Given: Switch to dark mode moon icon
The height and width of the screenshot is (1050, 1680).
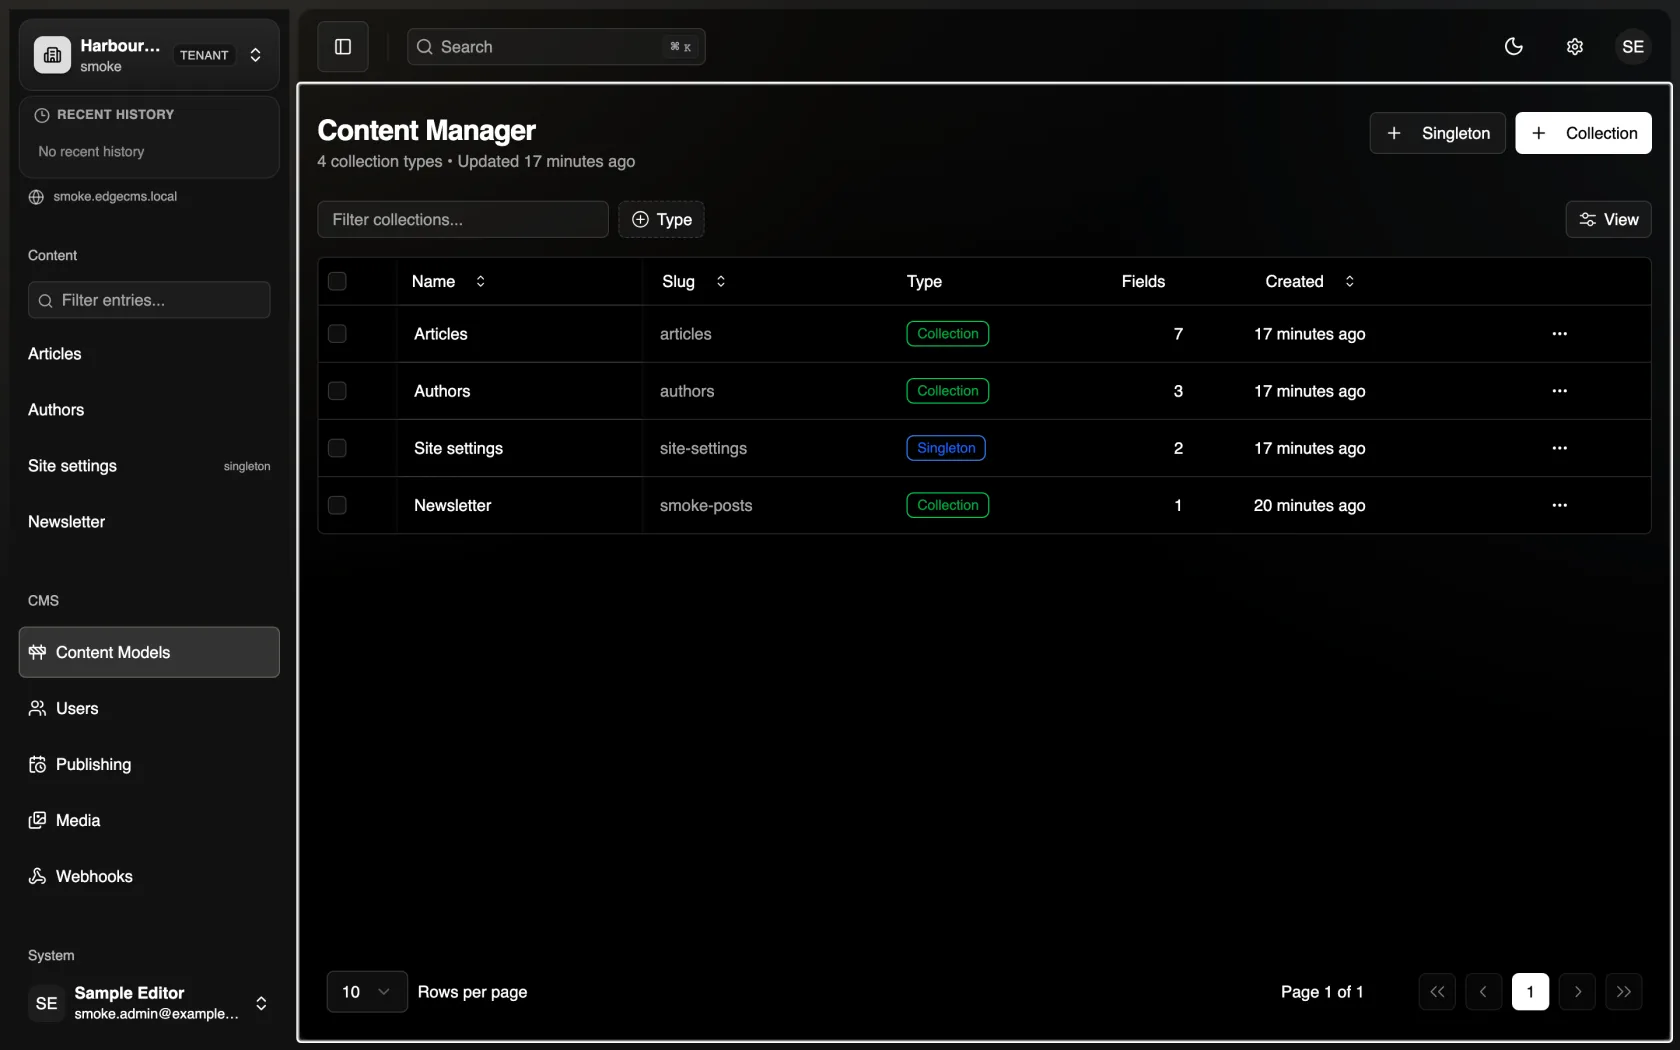Looking at the screenshot, I should 1514,47.
